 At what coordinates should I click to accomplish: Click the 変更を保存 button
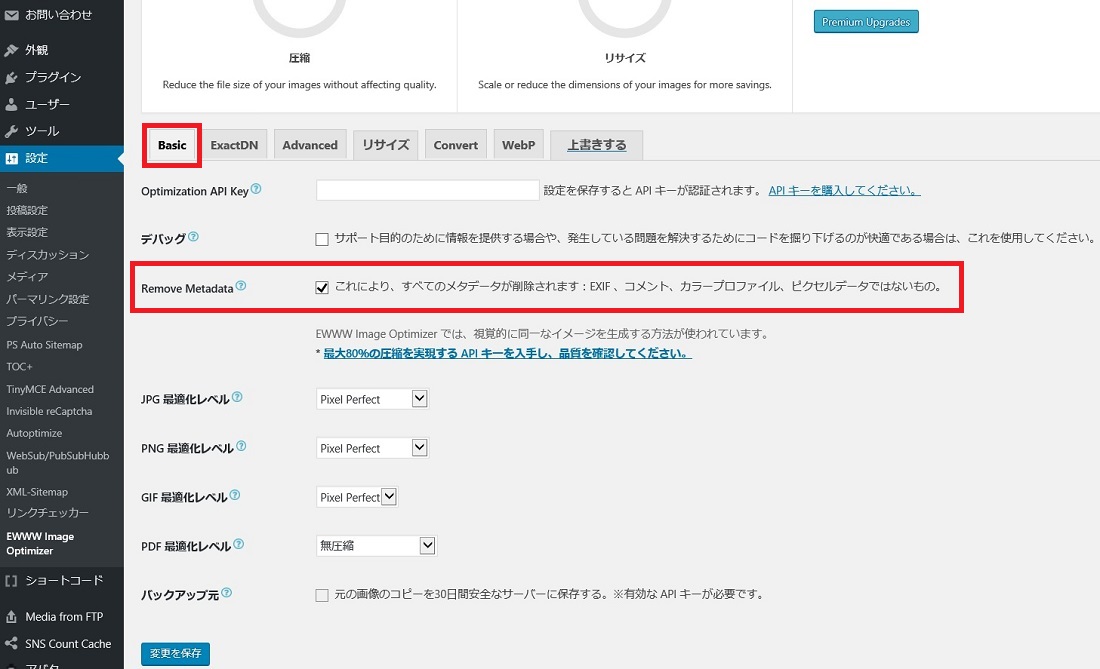point(175,654)
